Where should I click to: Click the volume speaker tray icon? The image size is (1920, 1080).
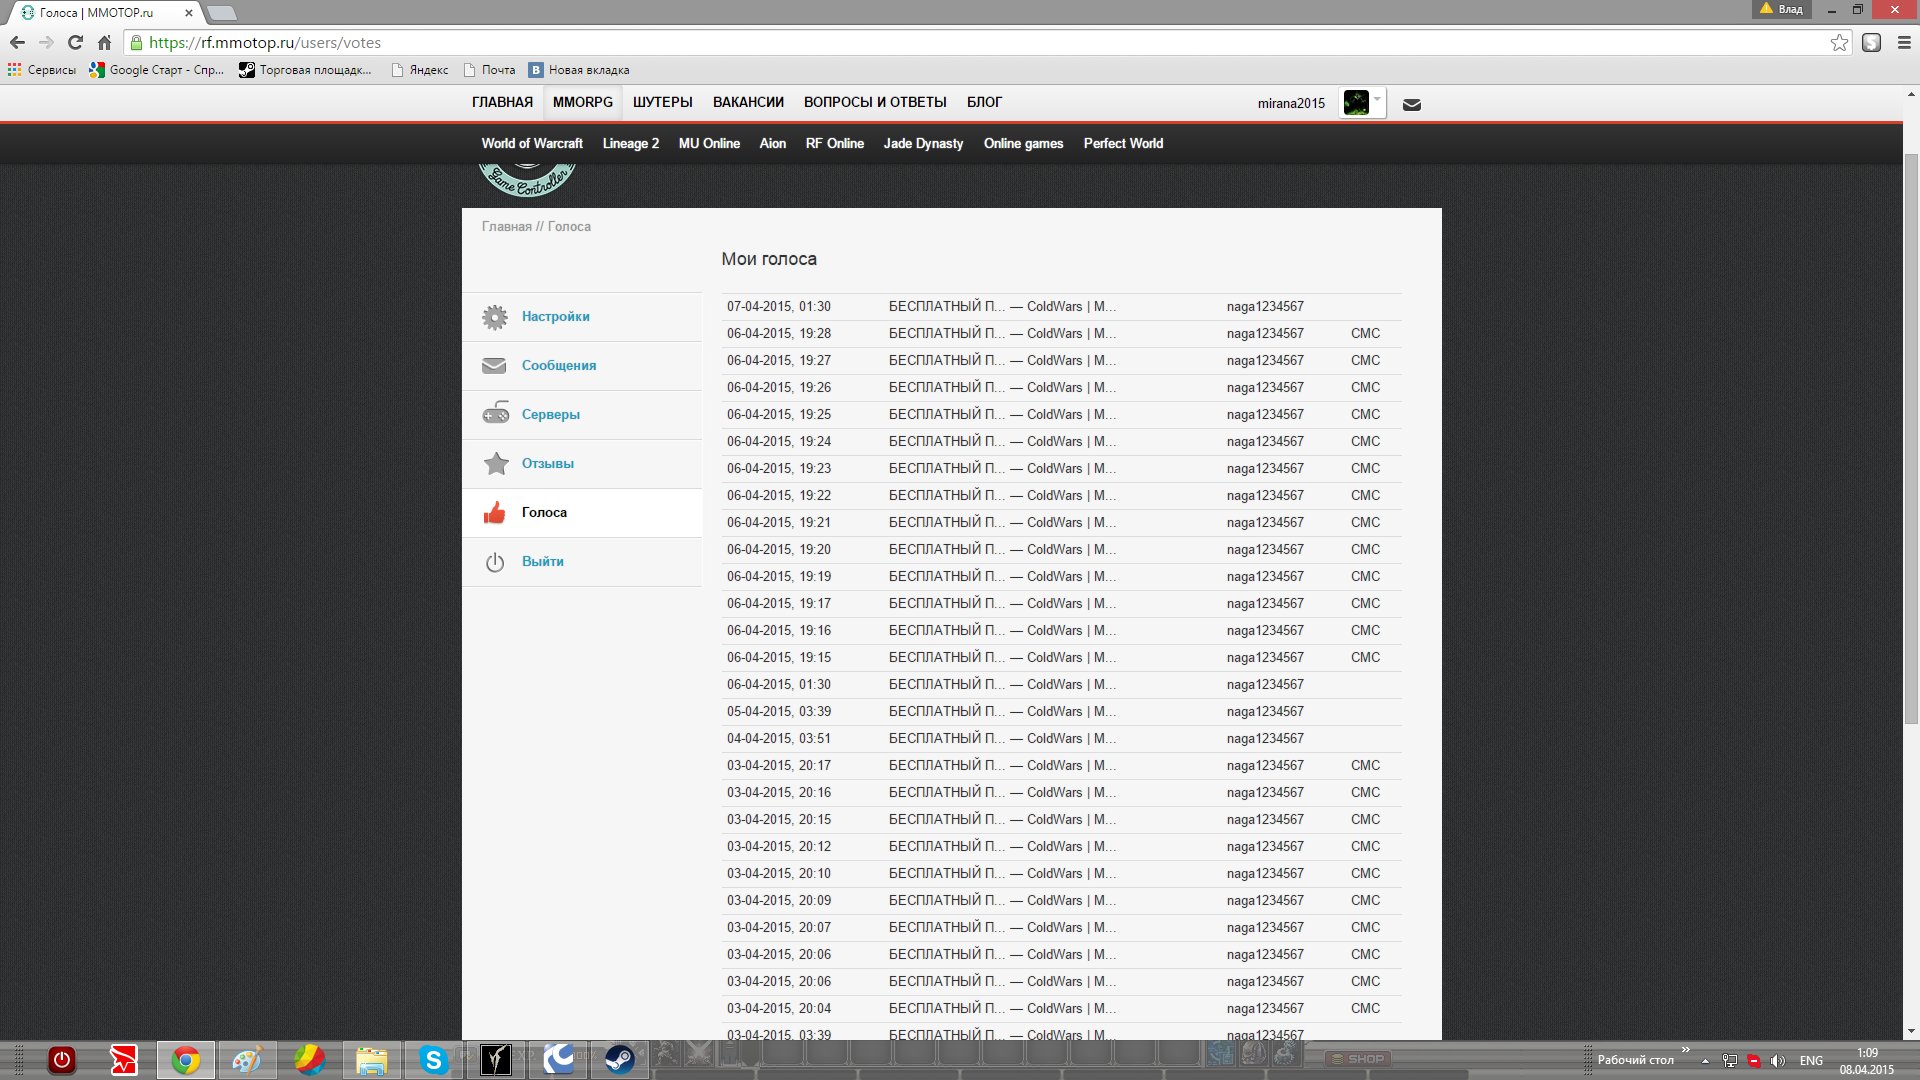(1777, 1061)
